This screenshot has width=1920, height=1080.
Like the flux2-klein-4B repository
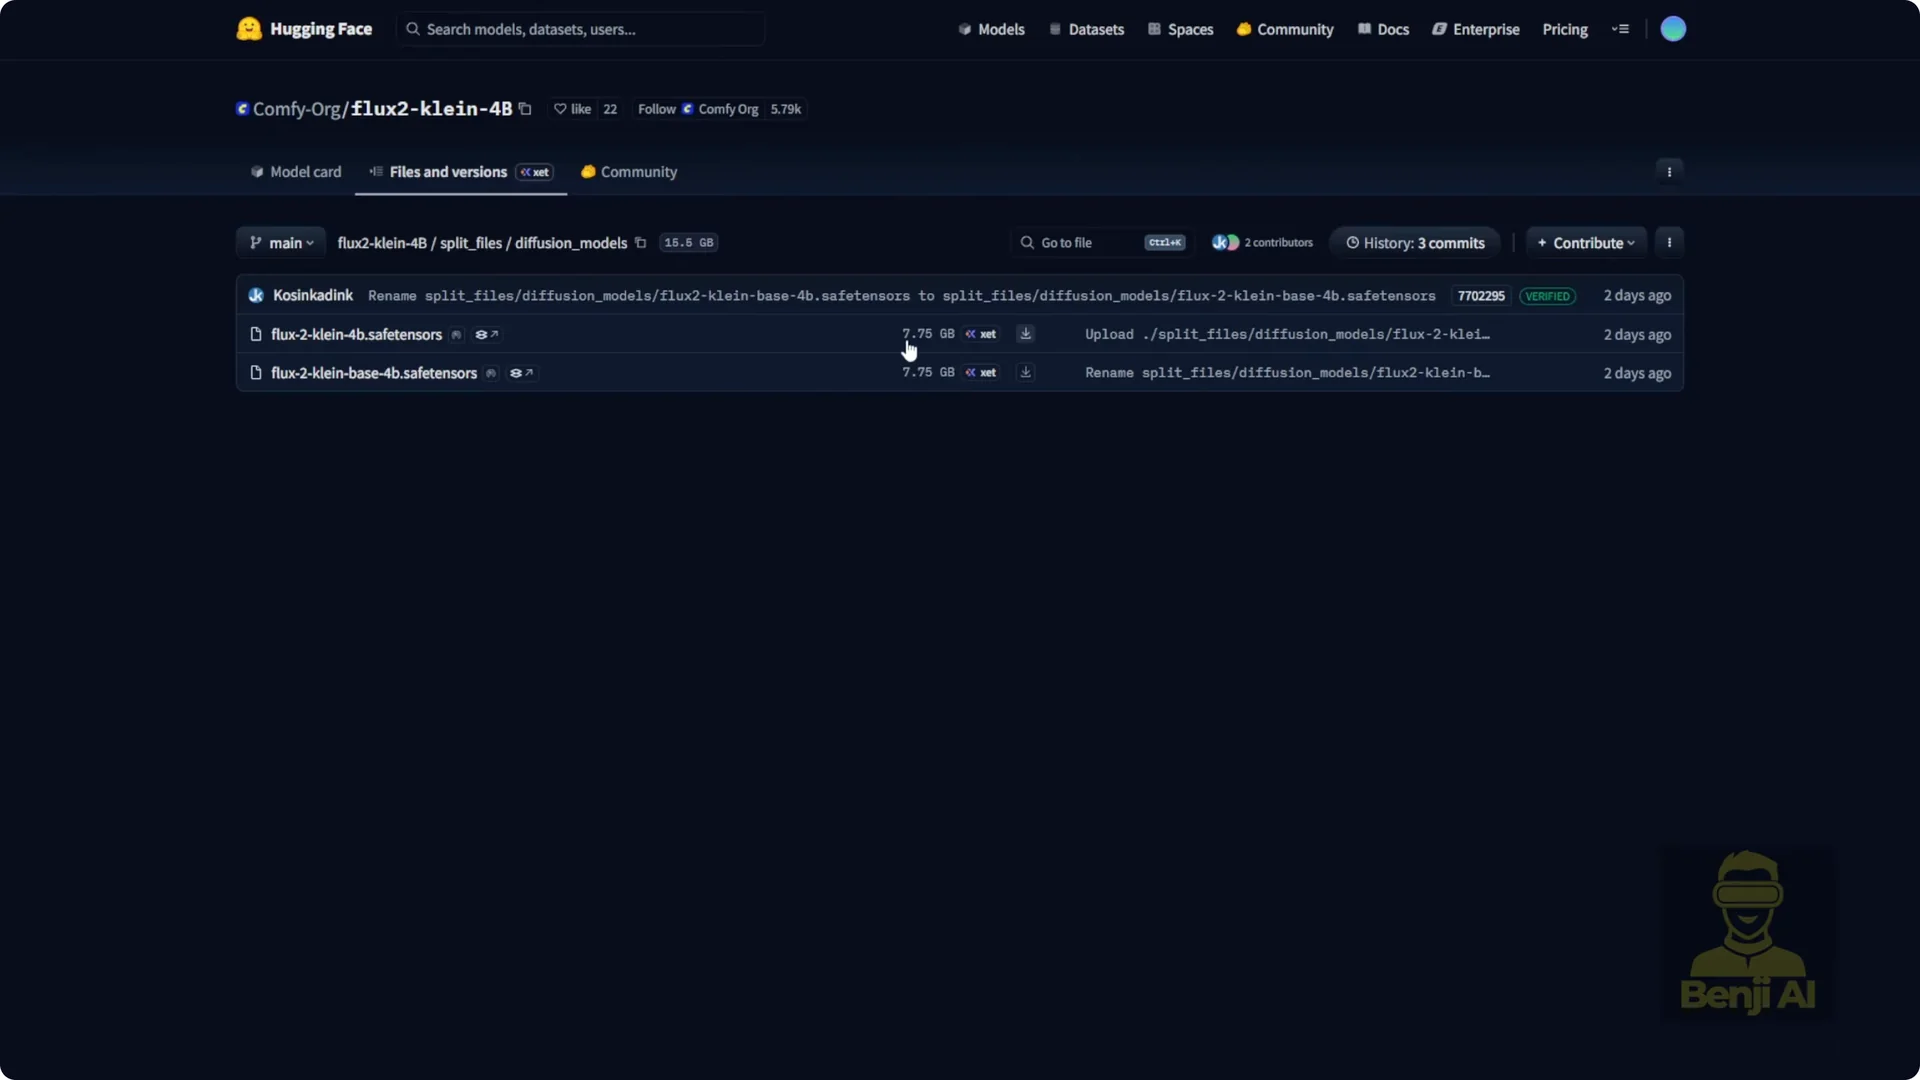point(573,109)
